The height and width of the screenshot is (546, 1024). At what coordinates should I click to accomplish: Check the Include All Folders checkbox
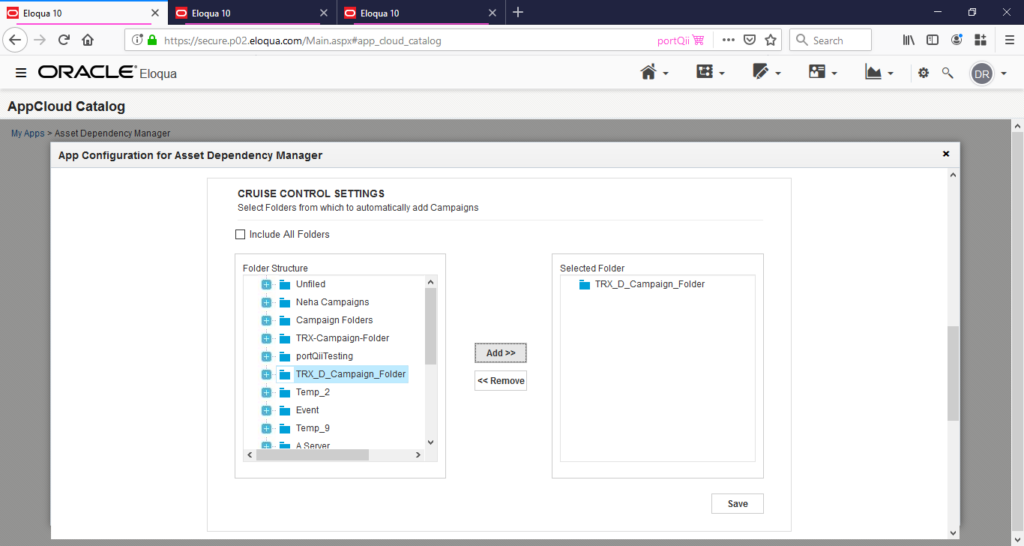point(240,235)
